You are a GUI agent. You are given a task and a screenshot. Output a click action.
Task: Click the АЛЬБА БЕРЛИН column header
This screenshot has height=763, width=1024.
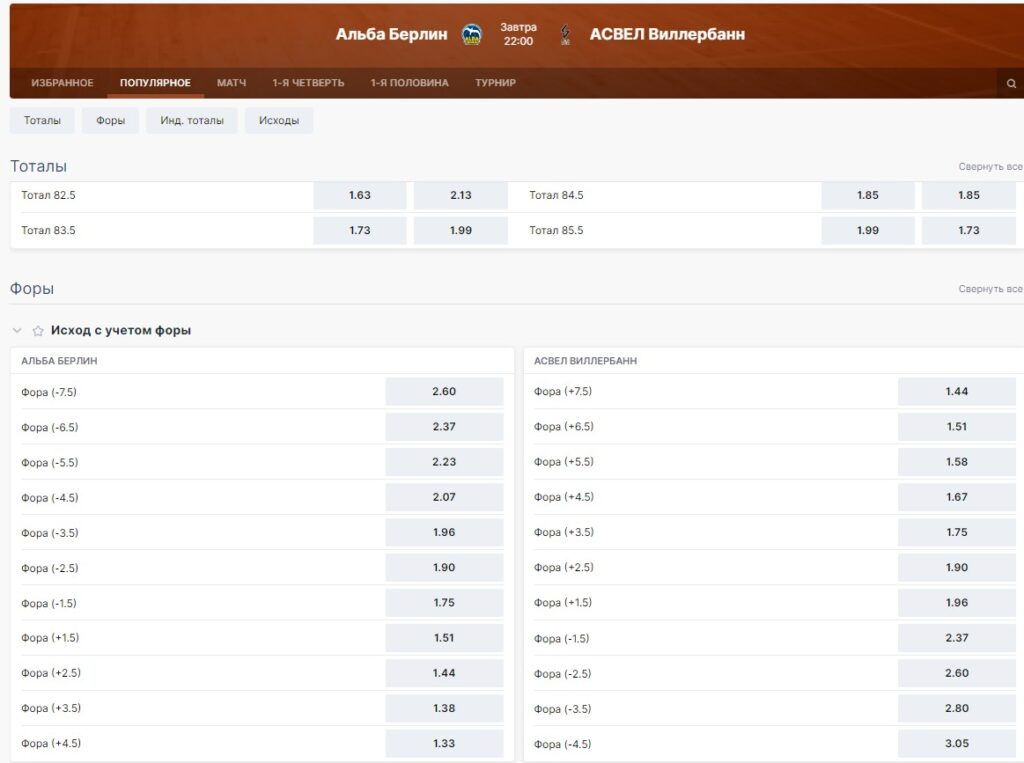click(59, 361)
